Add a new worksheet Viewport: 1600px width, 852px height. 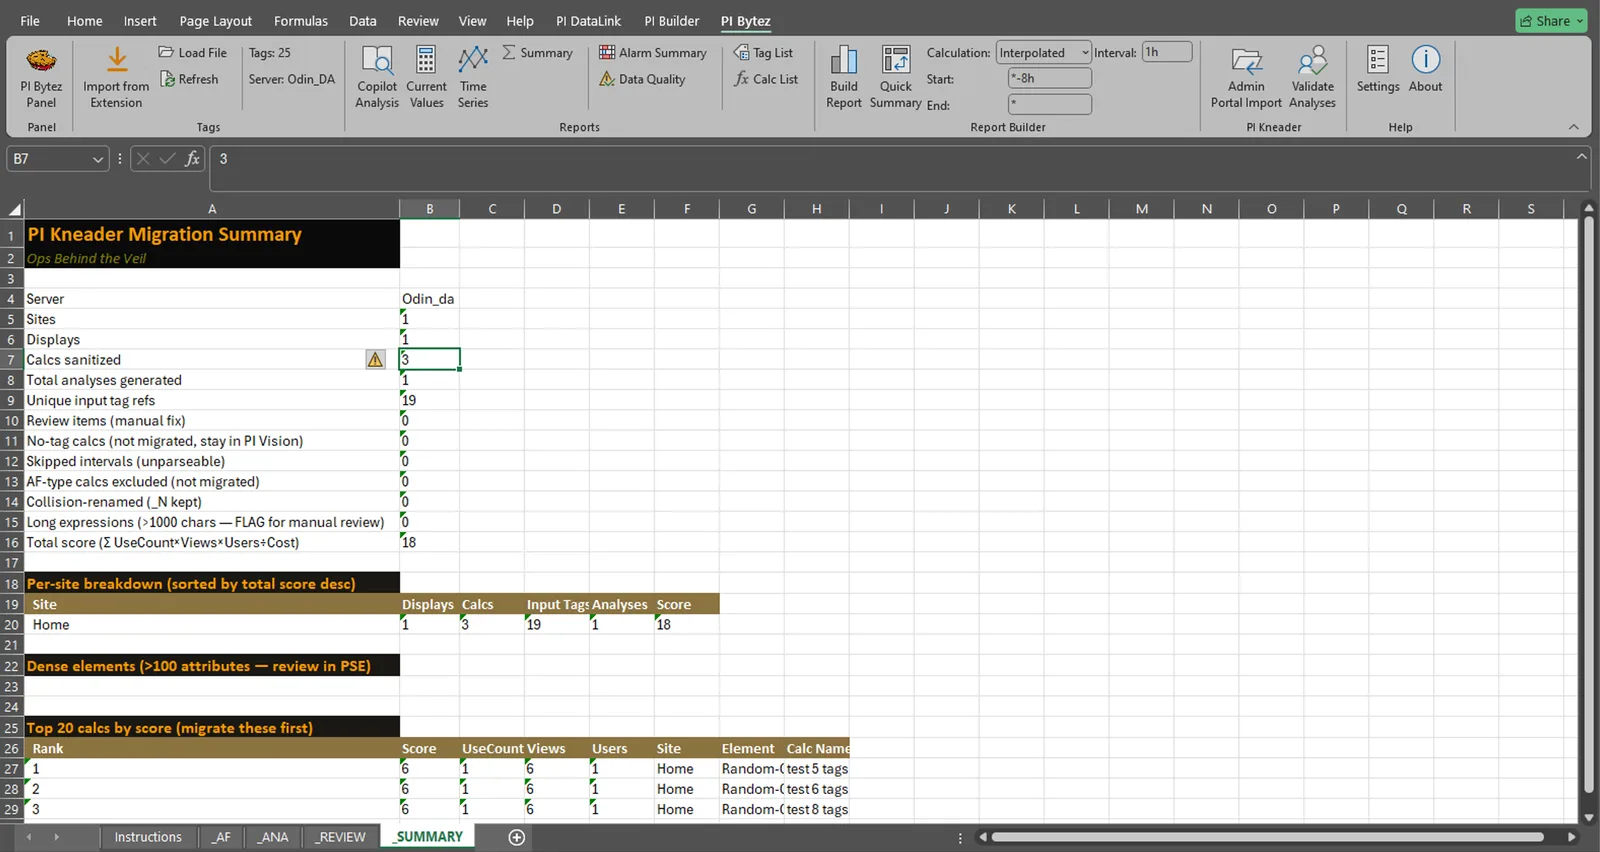pyautogui.click(x=517, y=837)
